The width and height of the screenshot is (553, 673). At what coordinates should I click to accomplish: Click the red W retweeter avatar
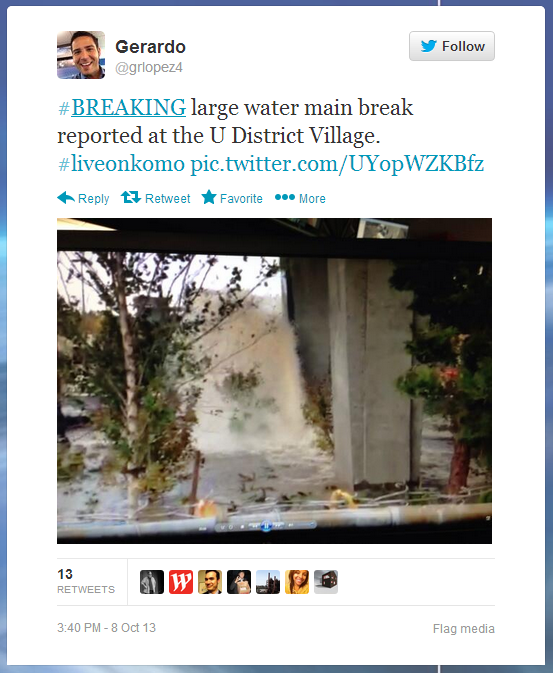tap(181, 582)
